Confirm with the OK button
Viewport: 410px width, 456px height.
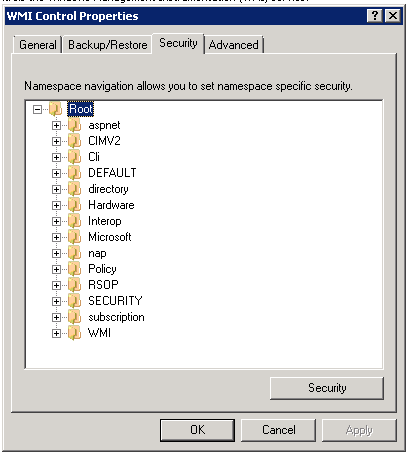[x=197, y=430]
